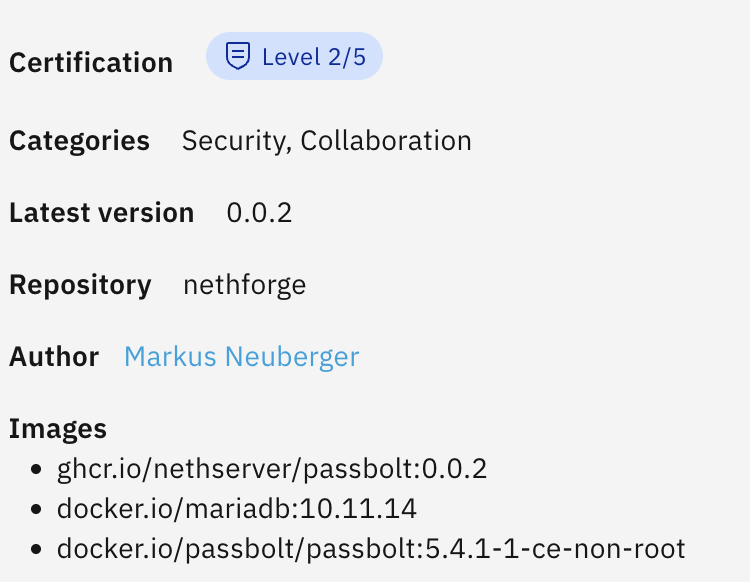Image resolution: width=750 pixels, height=582 pixels.
Task: Click the Security category
Action: 236,141
